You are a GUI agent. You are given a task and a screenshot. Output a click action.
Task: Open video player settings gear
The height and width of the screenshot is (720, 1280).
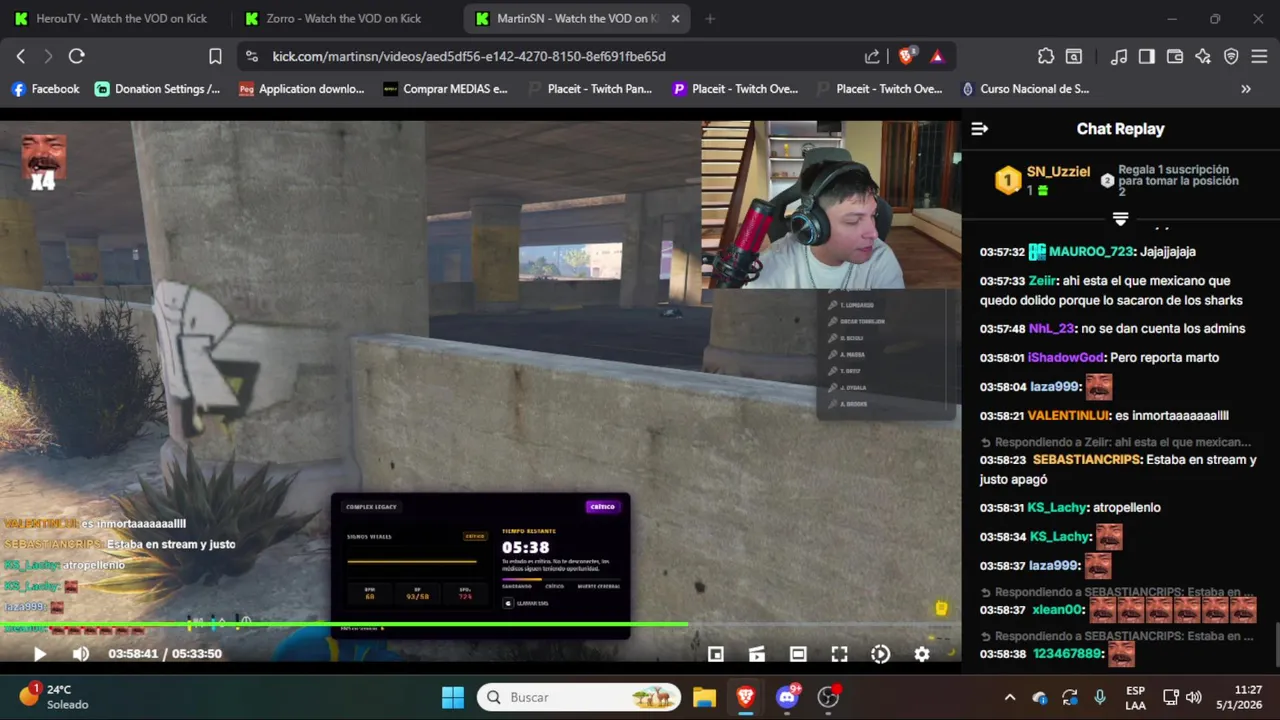[x=922, y=654]
